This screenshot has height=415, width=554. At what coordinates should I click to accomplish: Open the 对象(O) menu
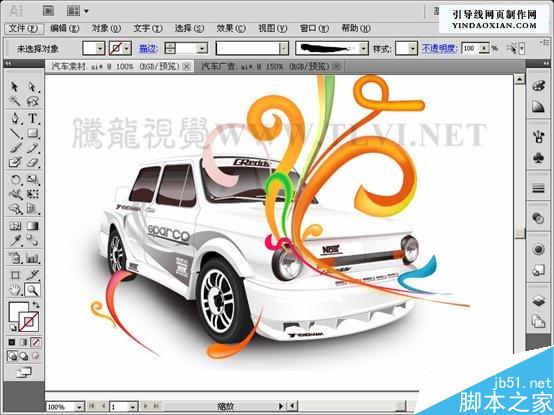(106, 29)
